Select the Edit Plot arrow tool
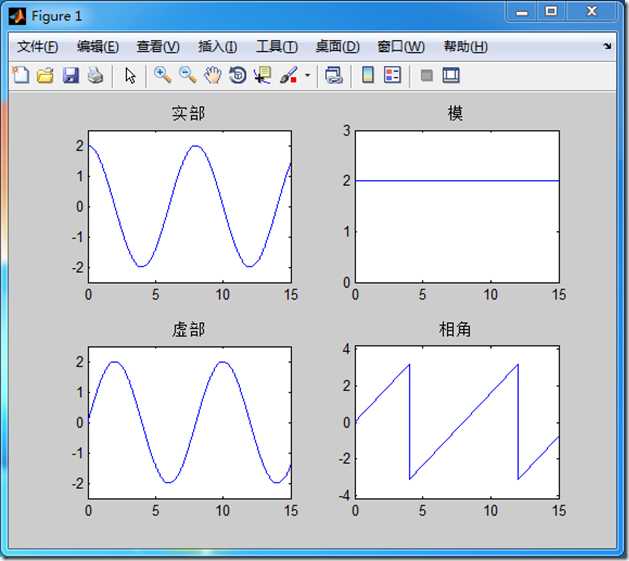This screenshot has height=561, width=629. [130, 75]
